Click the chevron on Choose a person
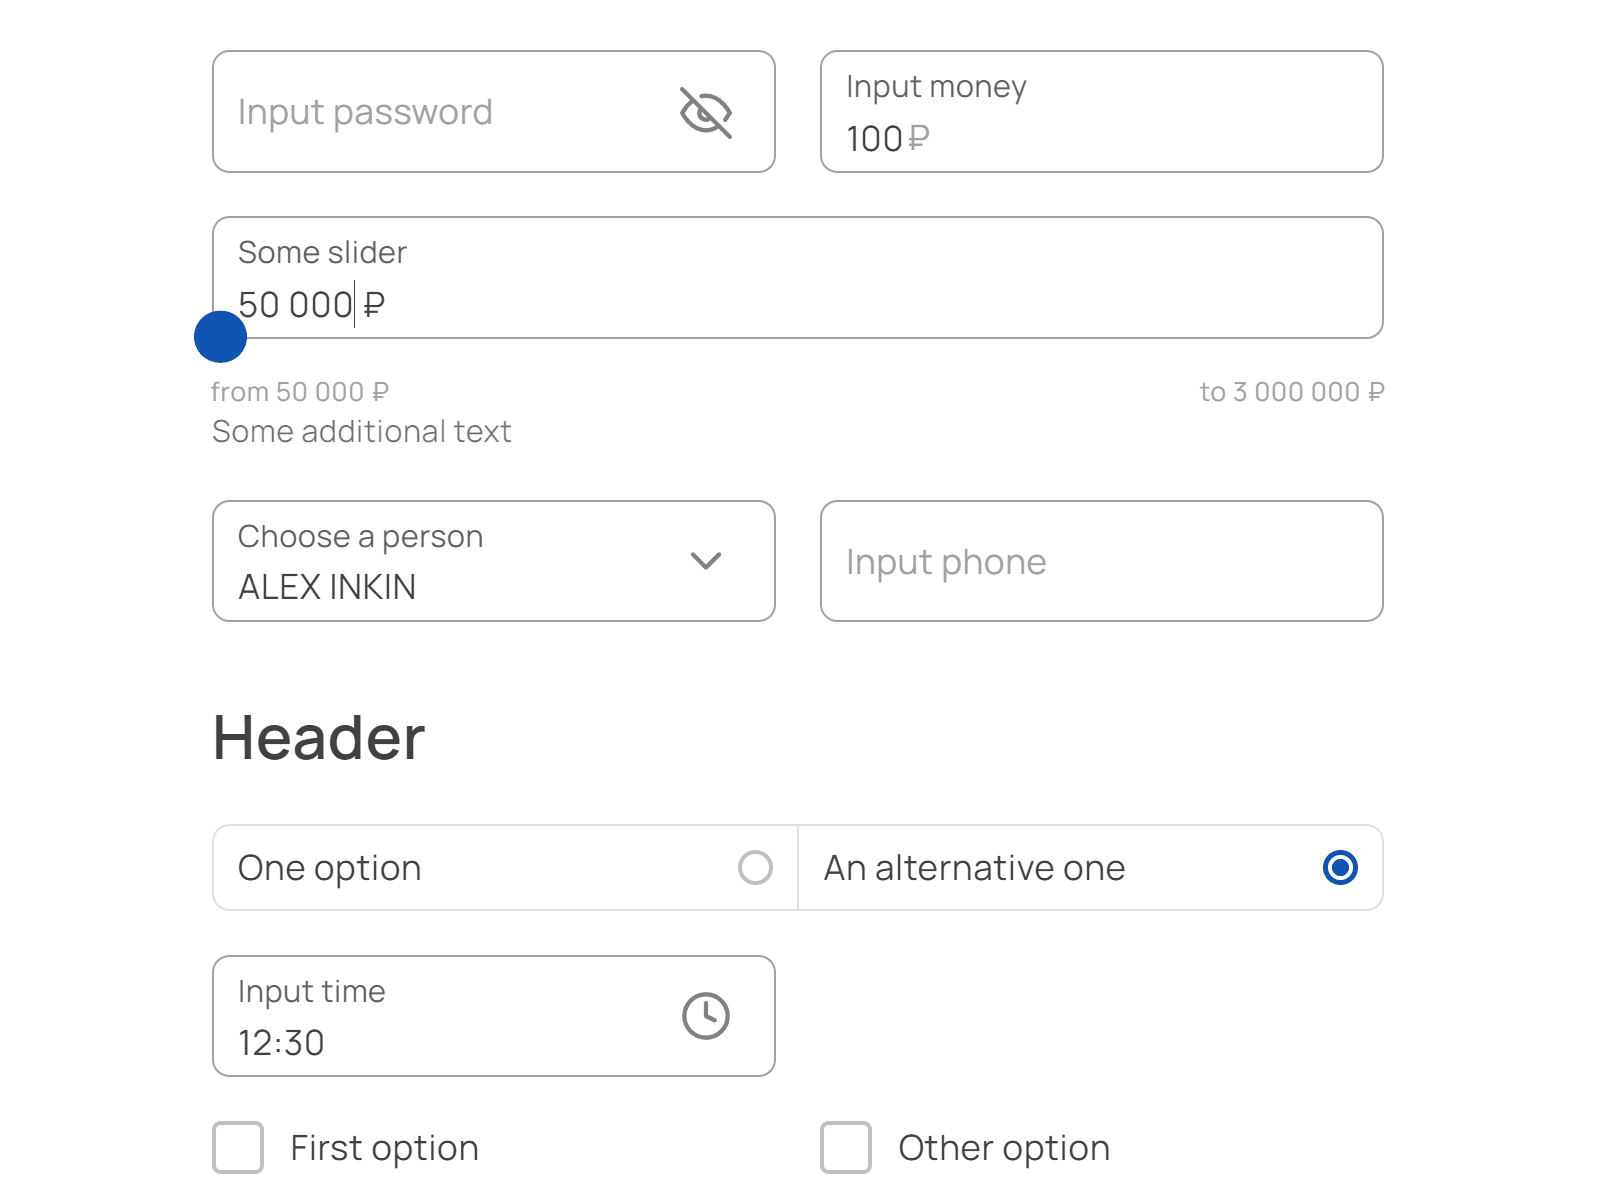This screenshot has height=1200, width=1600. pyautogui.click(x=706, y=561)
